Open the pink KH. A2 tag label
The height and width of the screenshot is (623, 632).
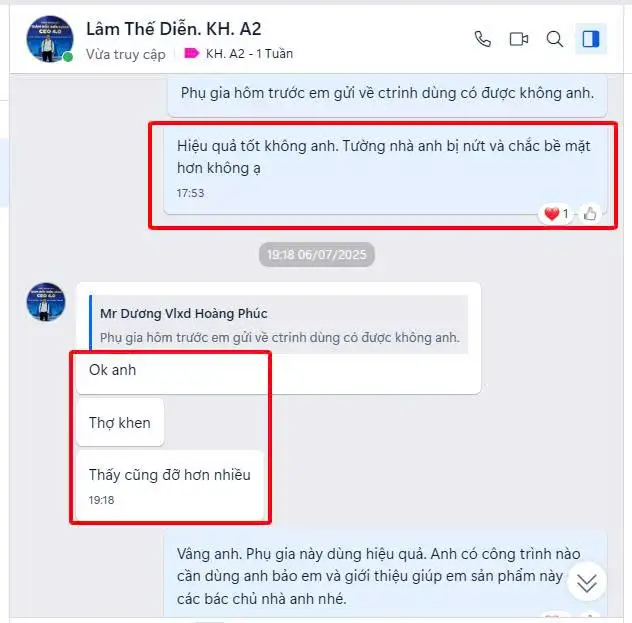(191, 53)
